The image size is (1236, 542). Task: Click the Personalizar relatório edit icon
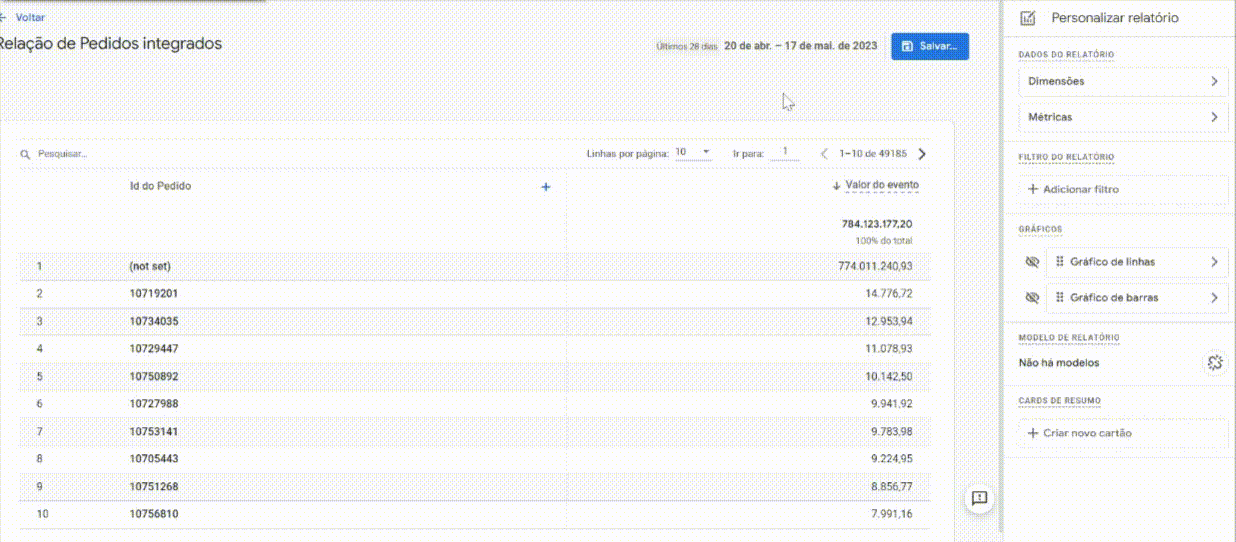coord(1026,18)
